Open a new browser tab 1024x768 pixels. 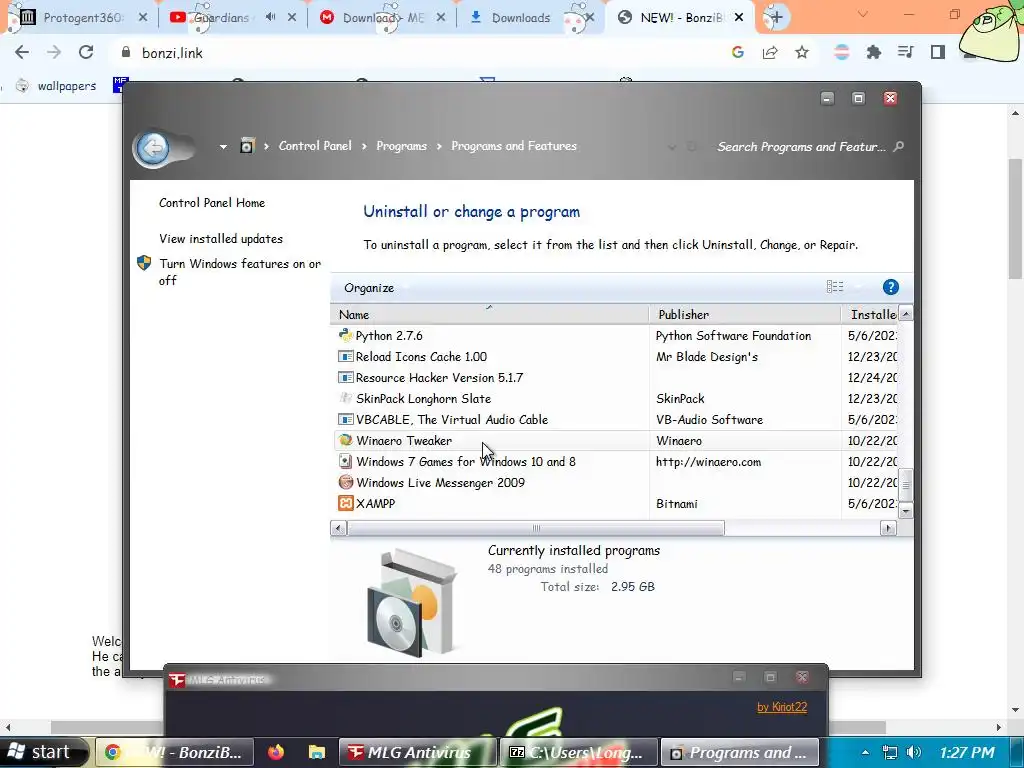776,18
